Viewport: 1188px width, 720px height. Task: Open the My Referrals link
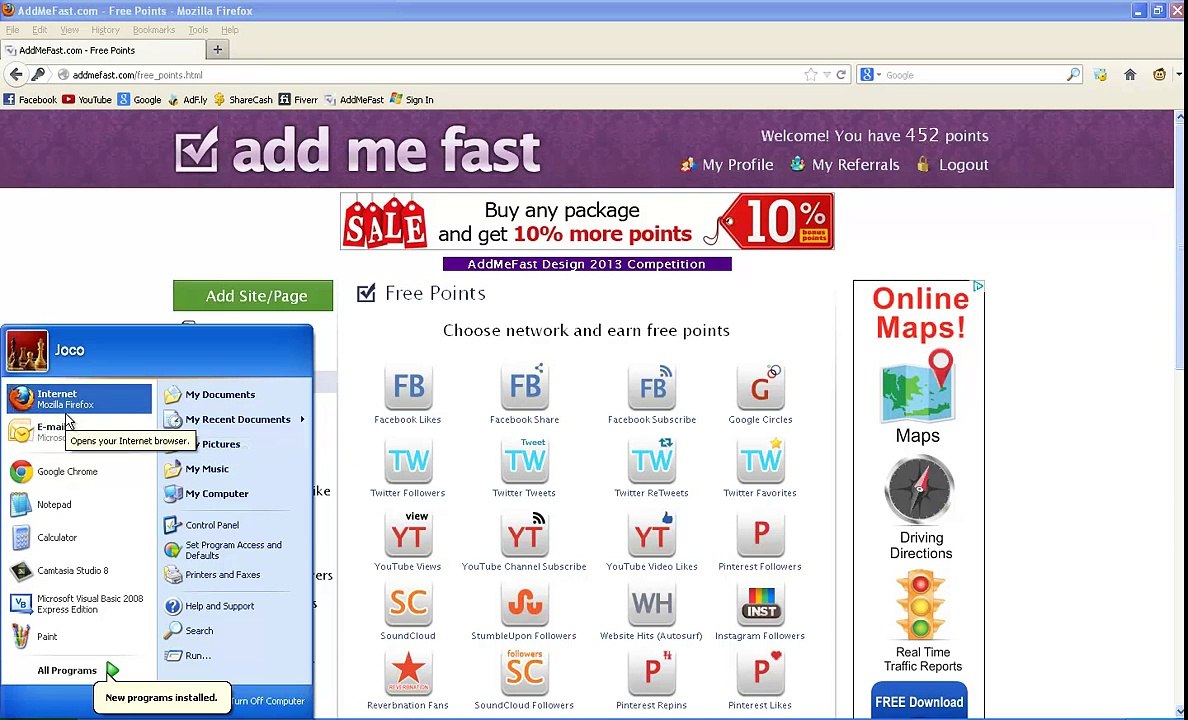point(845,164)
